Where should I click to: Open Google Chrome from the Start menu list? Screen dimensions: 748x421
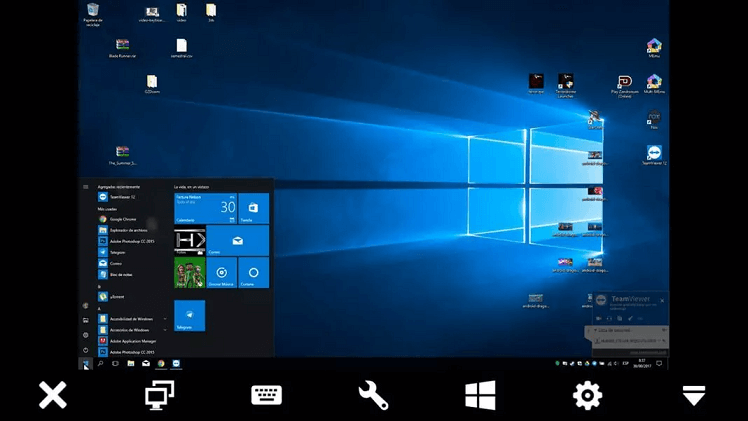tap(122, 219)
